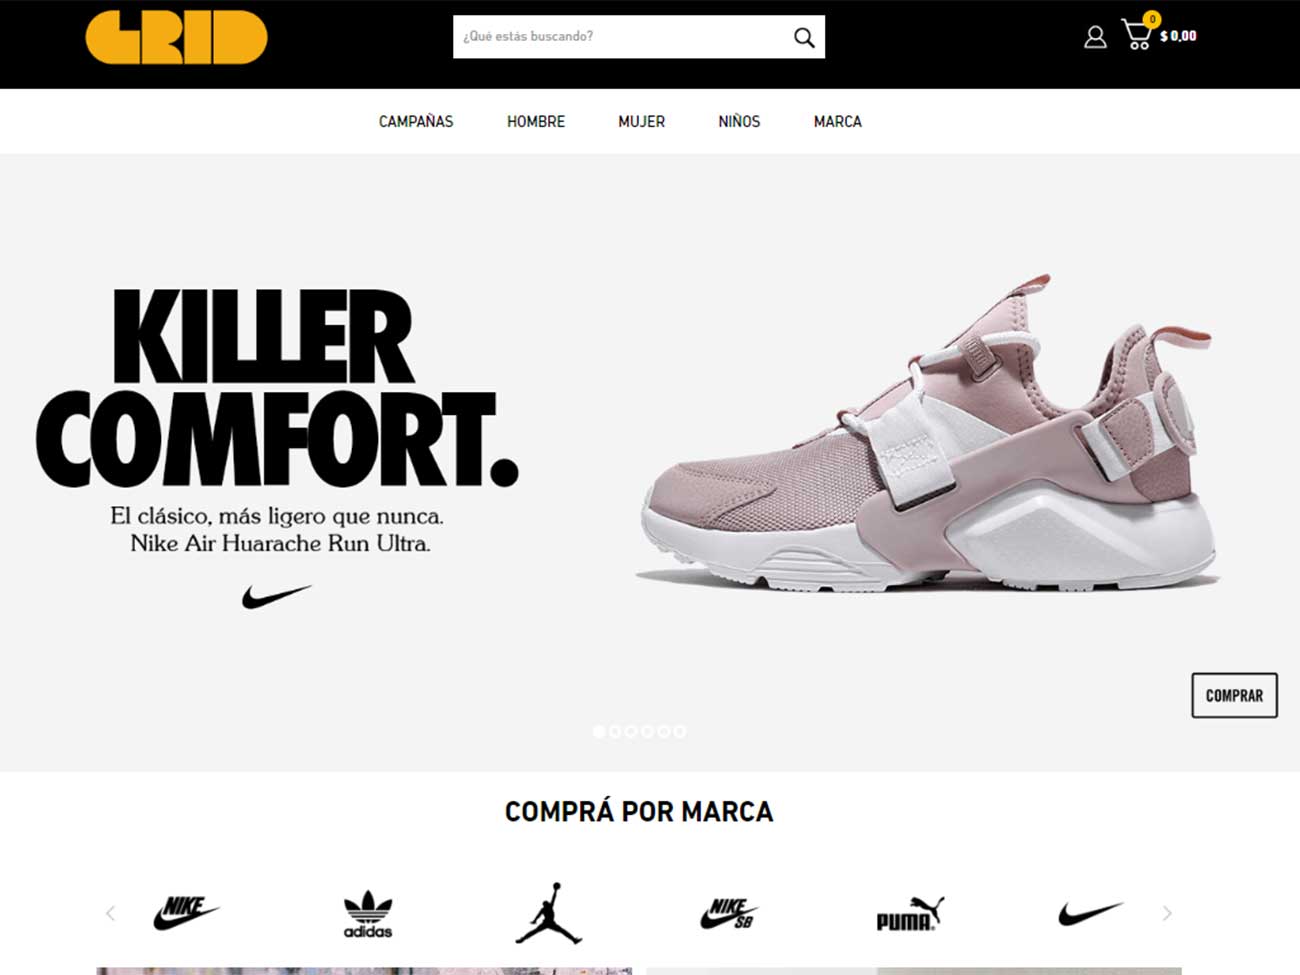This screenshot has width=1300, height=975.
Task: Jump to the last carousel slide dot
Action: pos(680,732)
